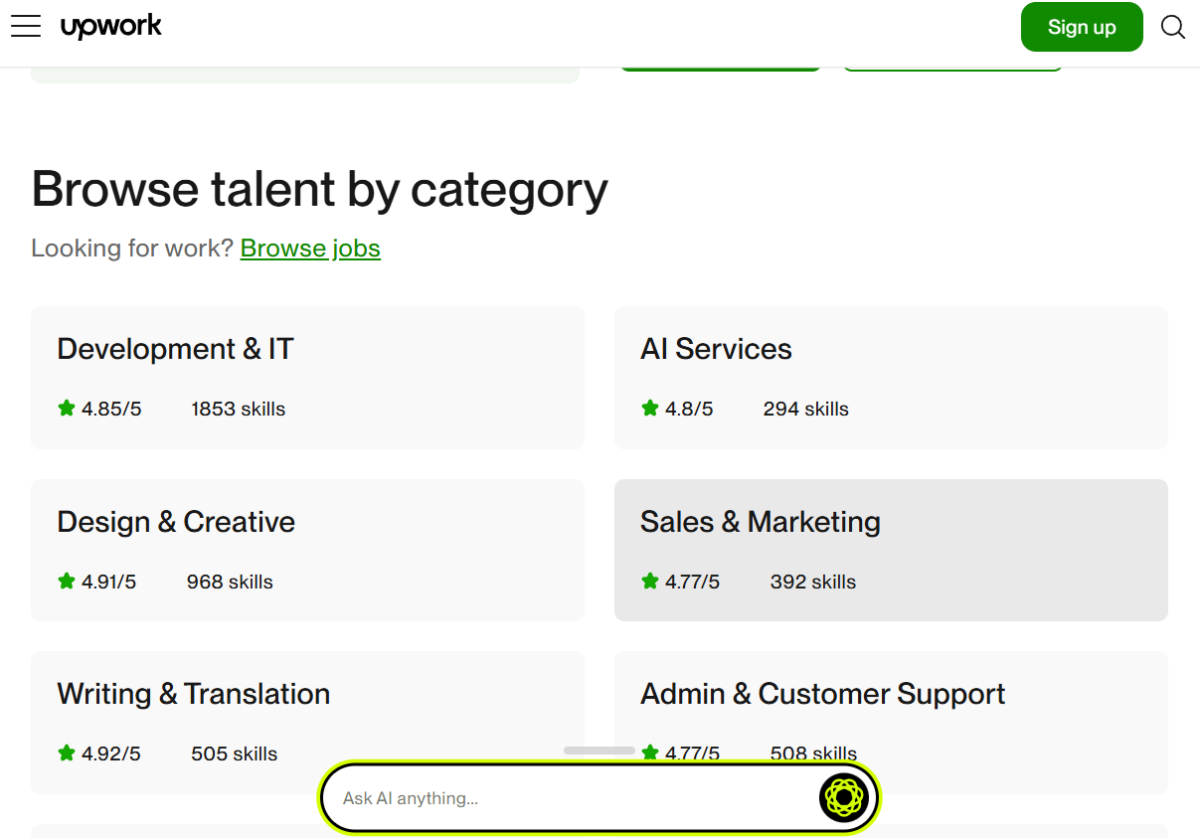Open the AI Services category

pos(890,377)
